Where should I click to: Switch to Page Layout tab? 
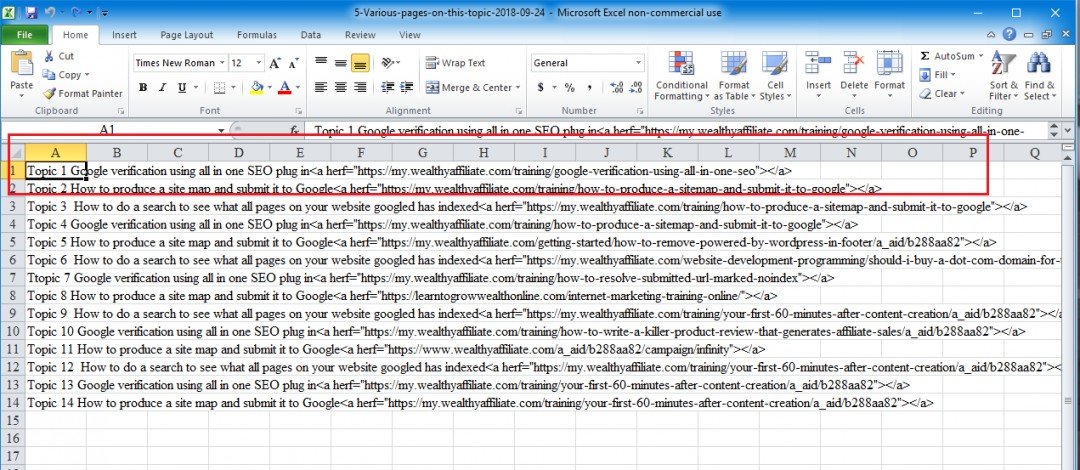(x=187, y=34)
